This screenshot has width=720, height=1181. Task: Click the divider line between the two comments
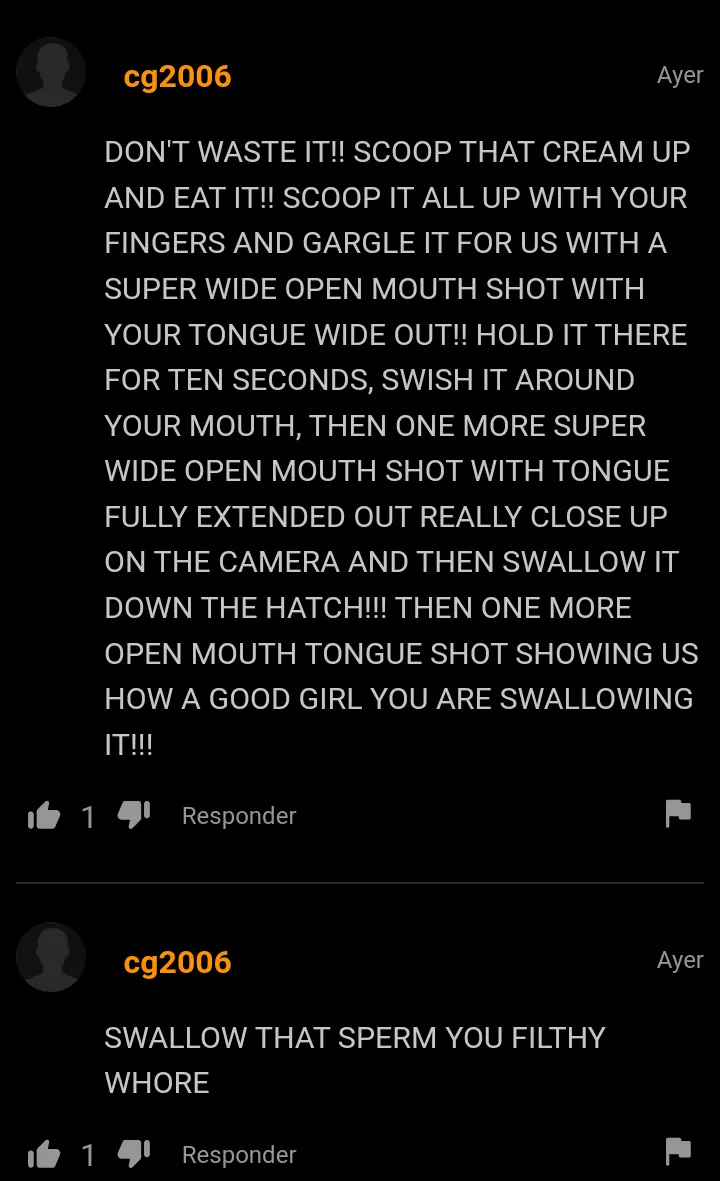coord(360,882)
